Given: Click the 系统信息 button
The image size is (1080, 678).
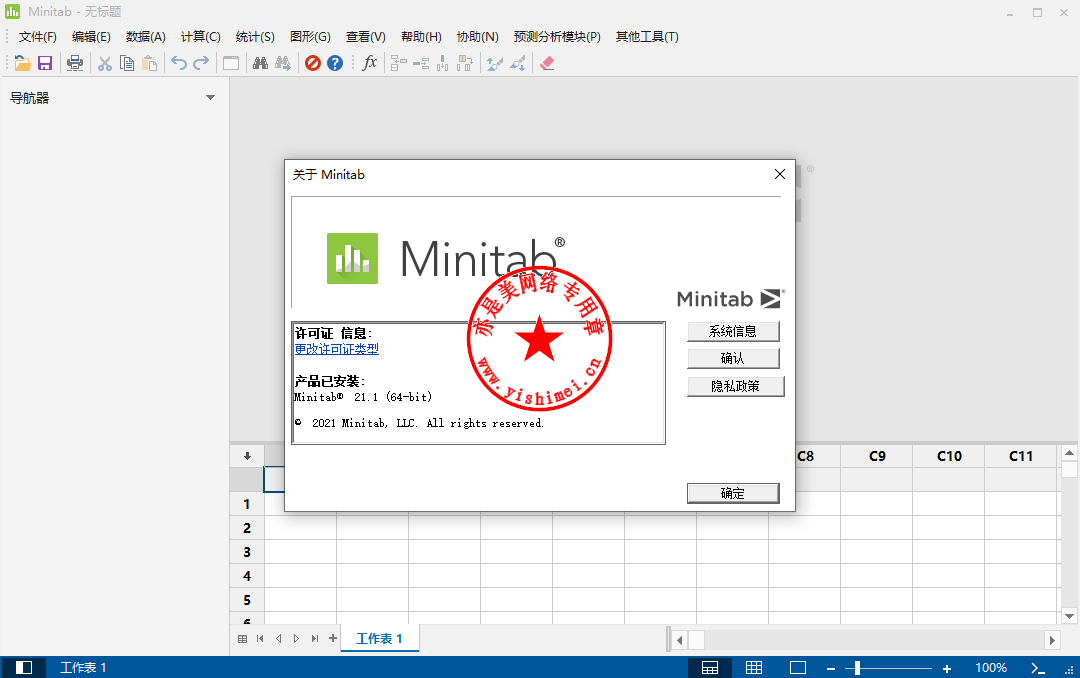Looking at the screenshot, I should point(733,331).
